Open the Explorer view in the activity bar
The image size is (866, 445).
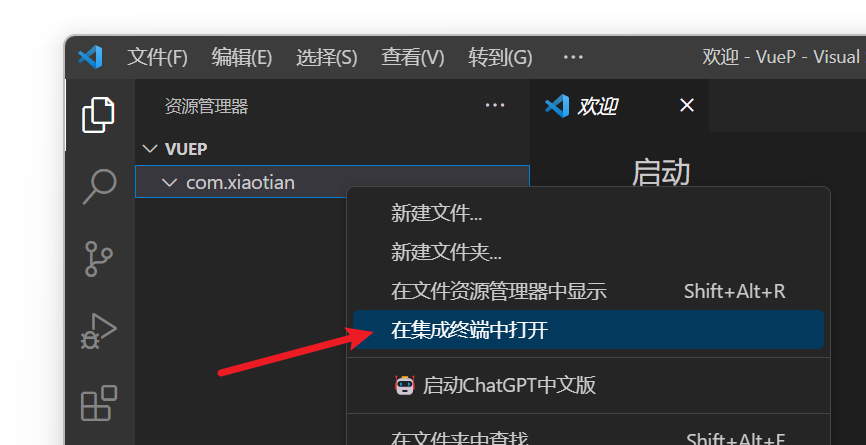98,115
